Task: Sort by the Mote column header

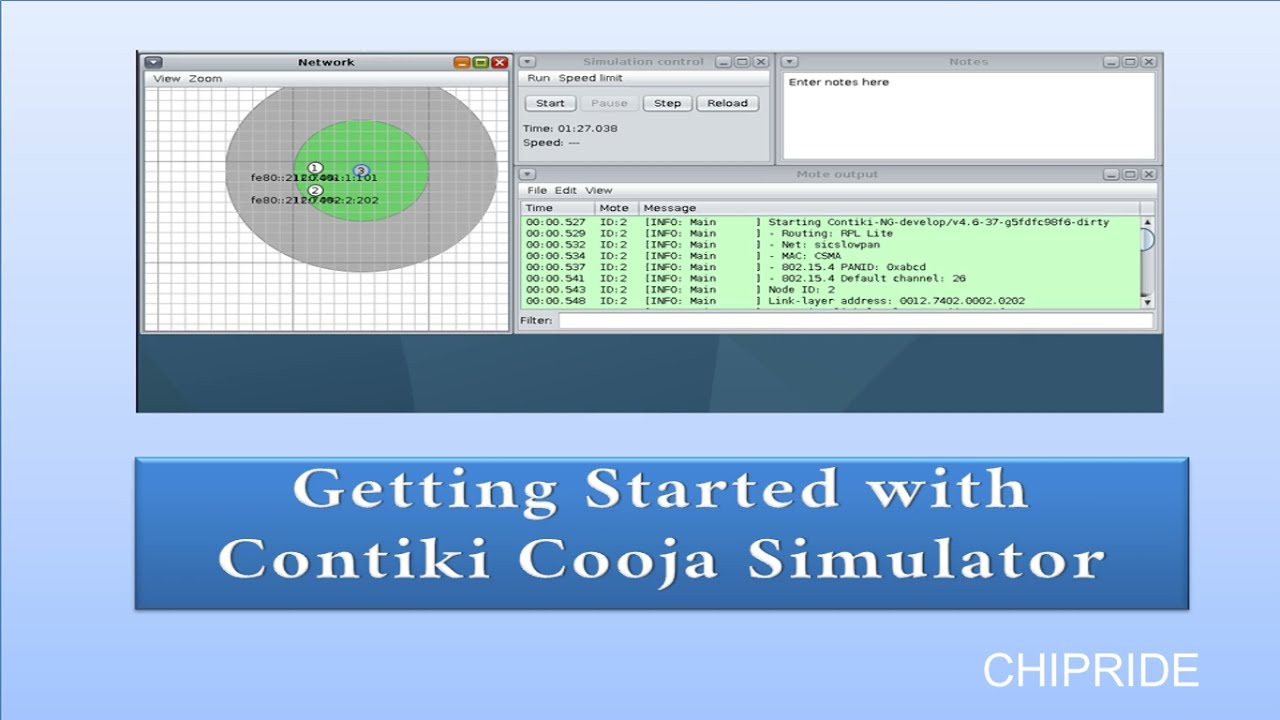Action: 617,208
